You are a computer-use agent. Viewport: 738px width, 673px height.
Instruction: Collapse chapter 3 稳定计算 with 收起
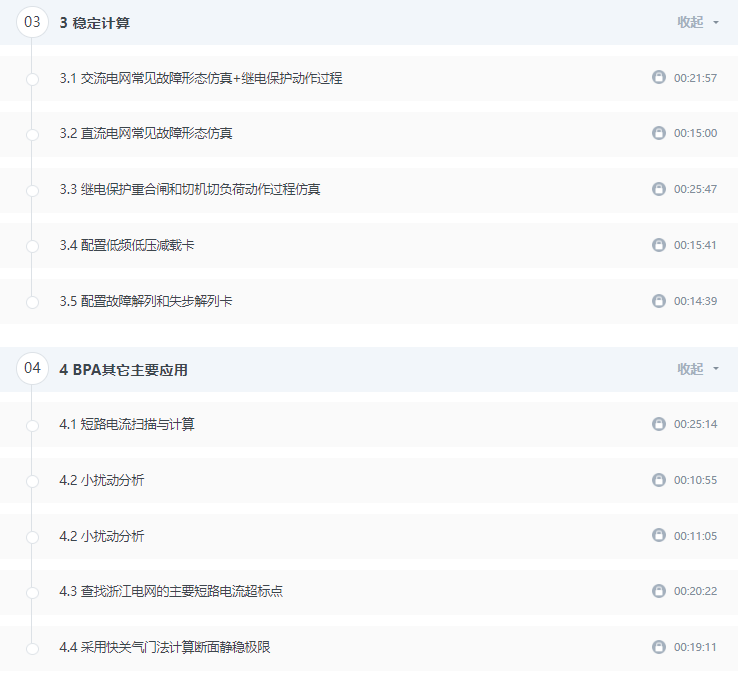point(698,22)
